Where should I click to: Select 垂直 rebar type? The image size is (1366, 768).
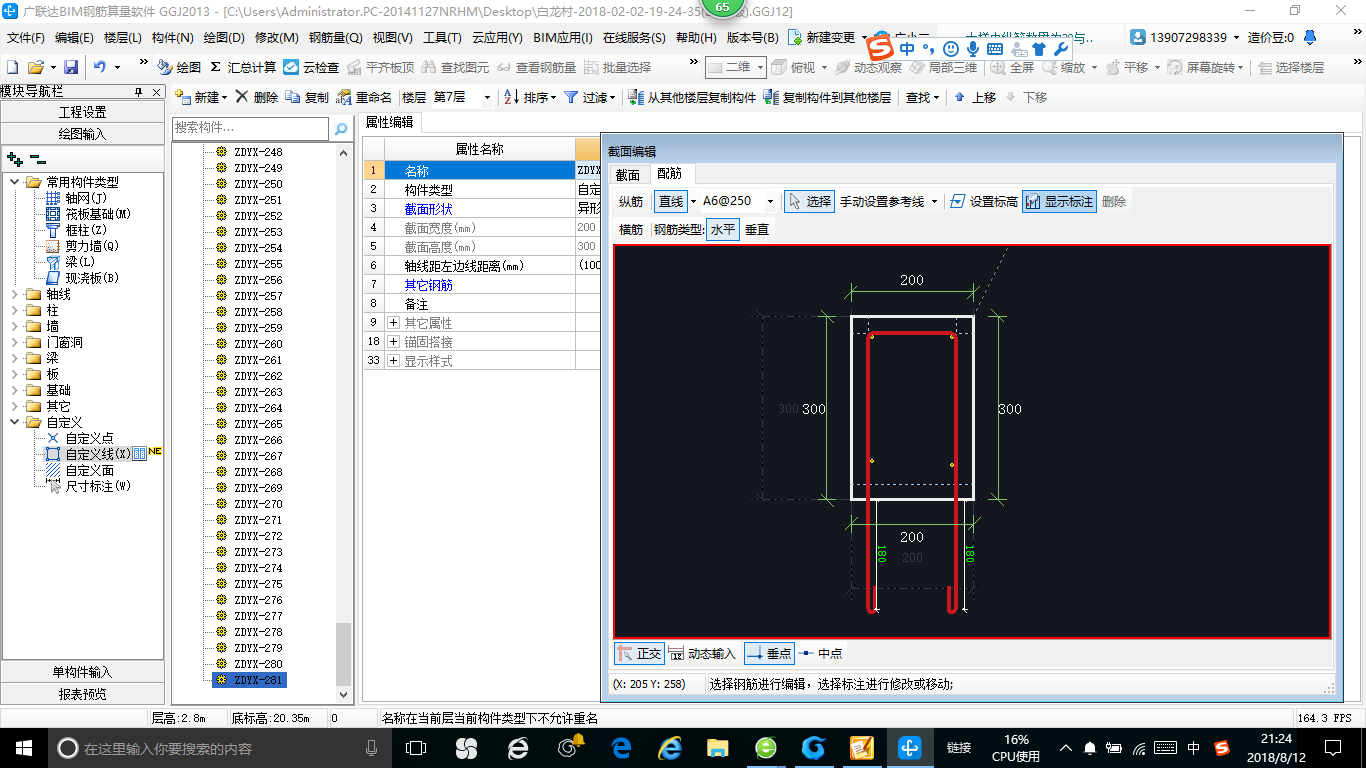point(757,229)
